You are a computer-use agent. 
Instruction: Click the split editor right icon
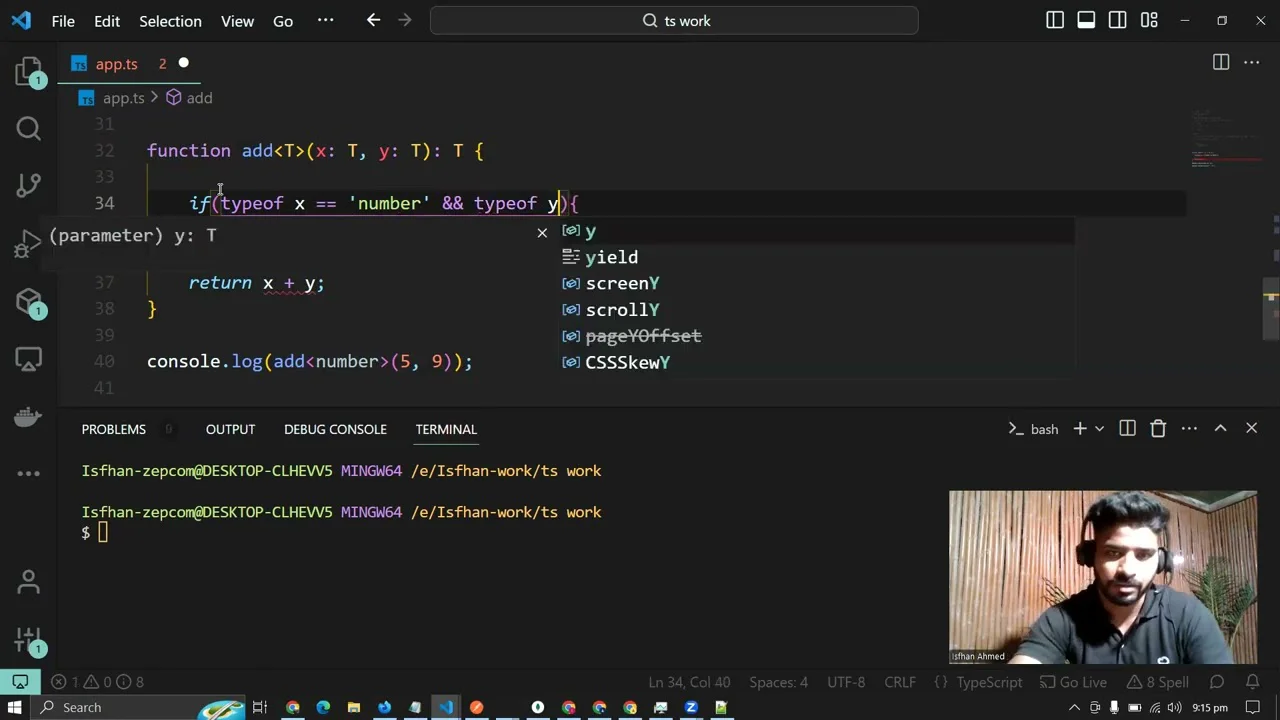[x=1220, y=63]
